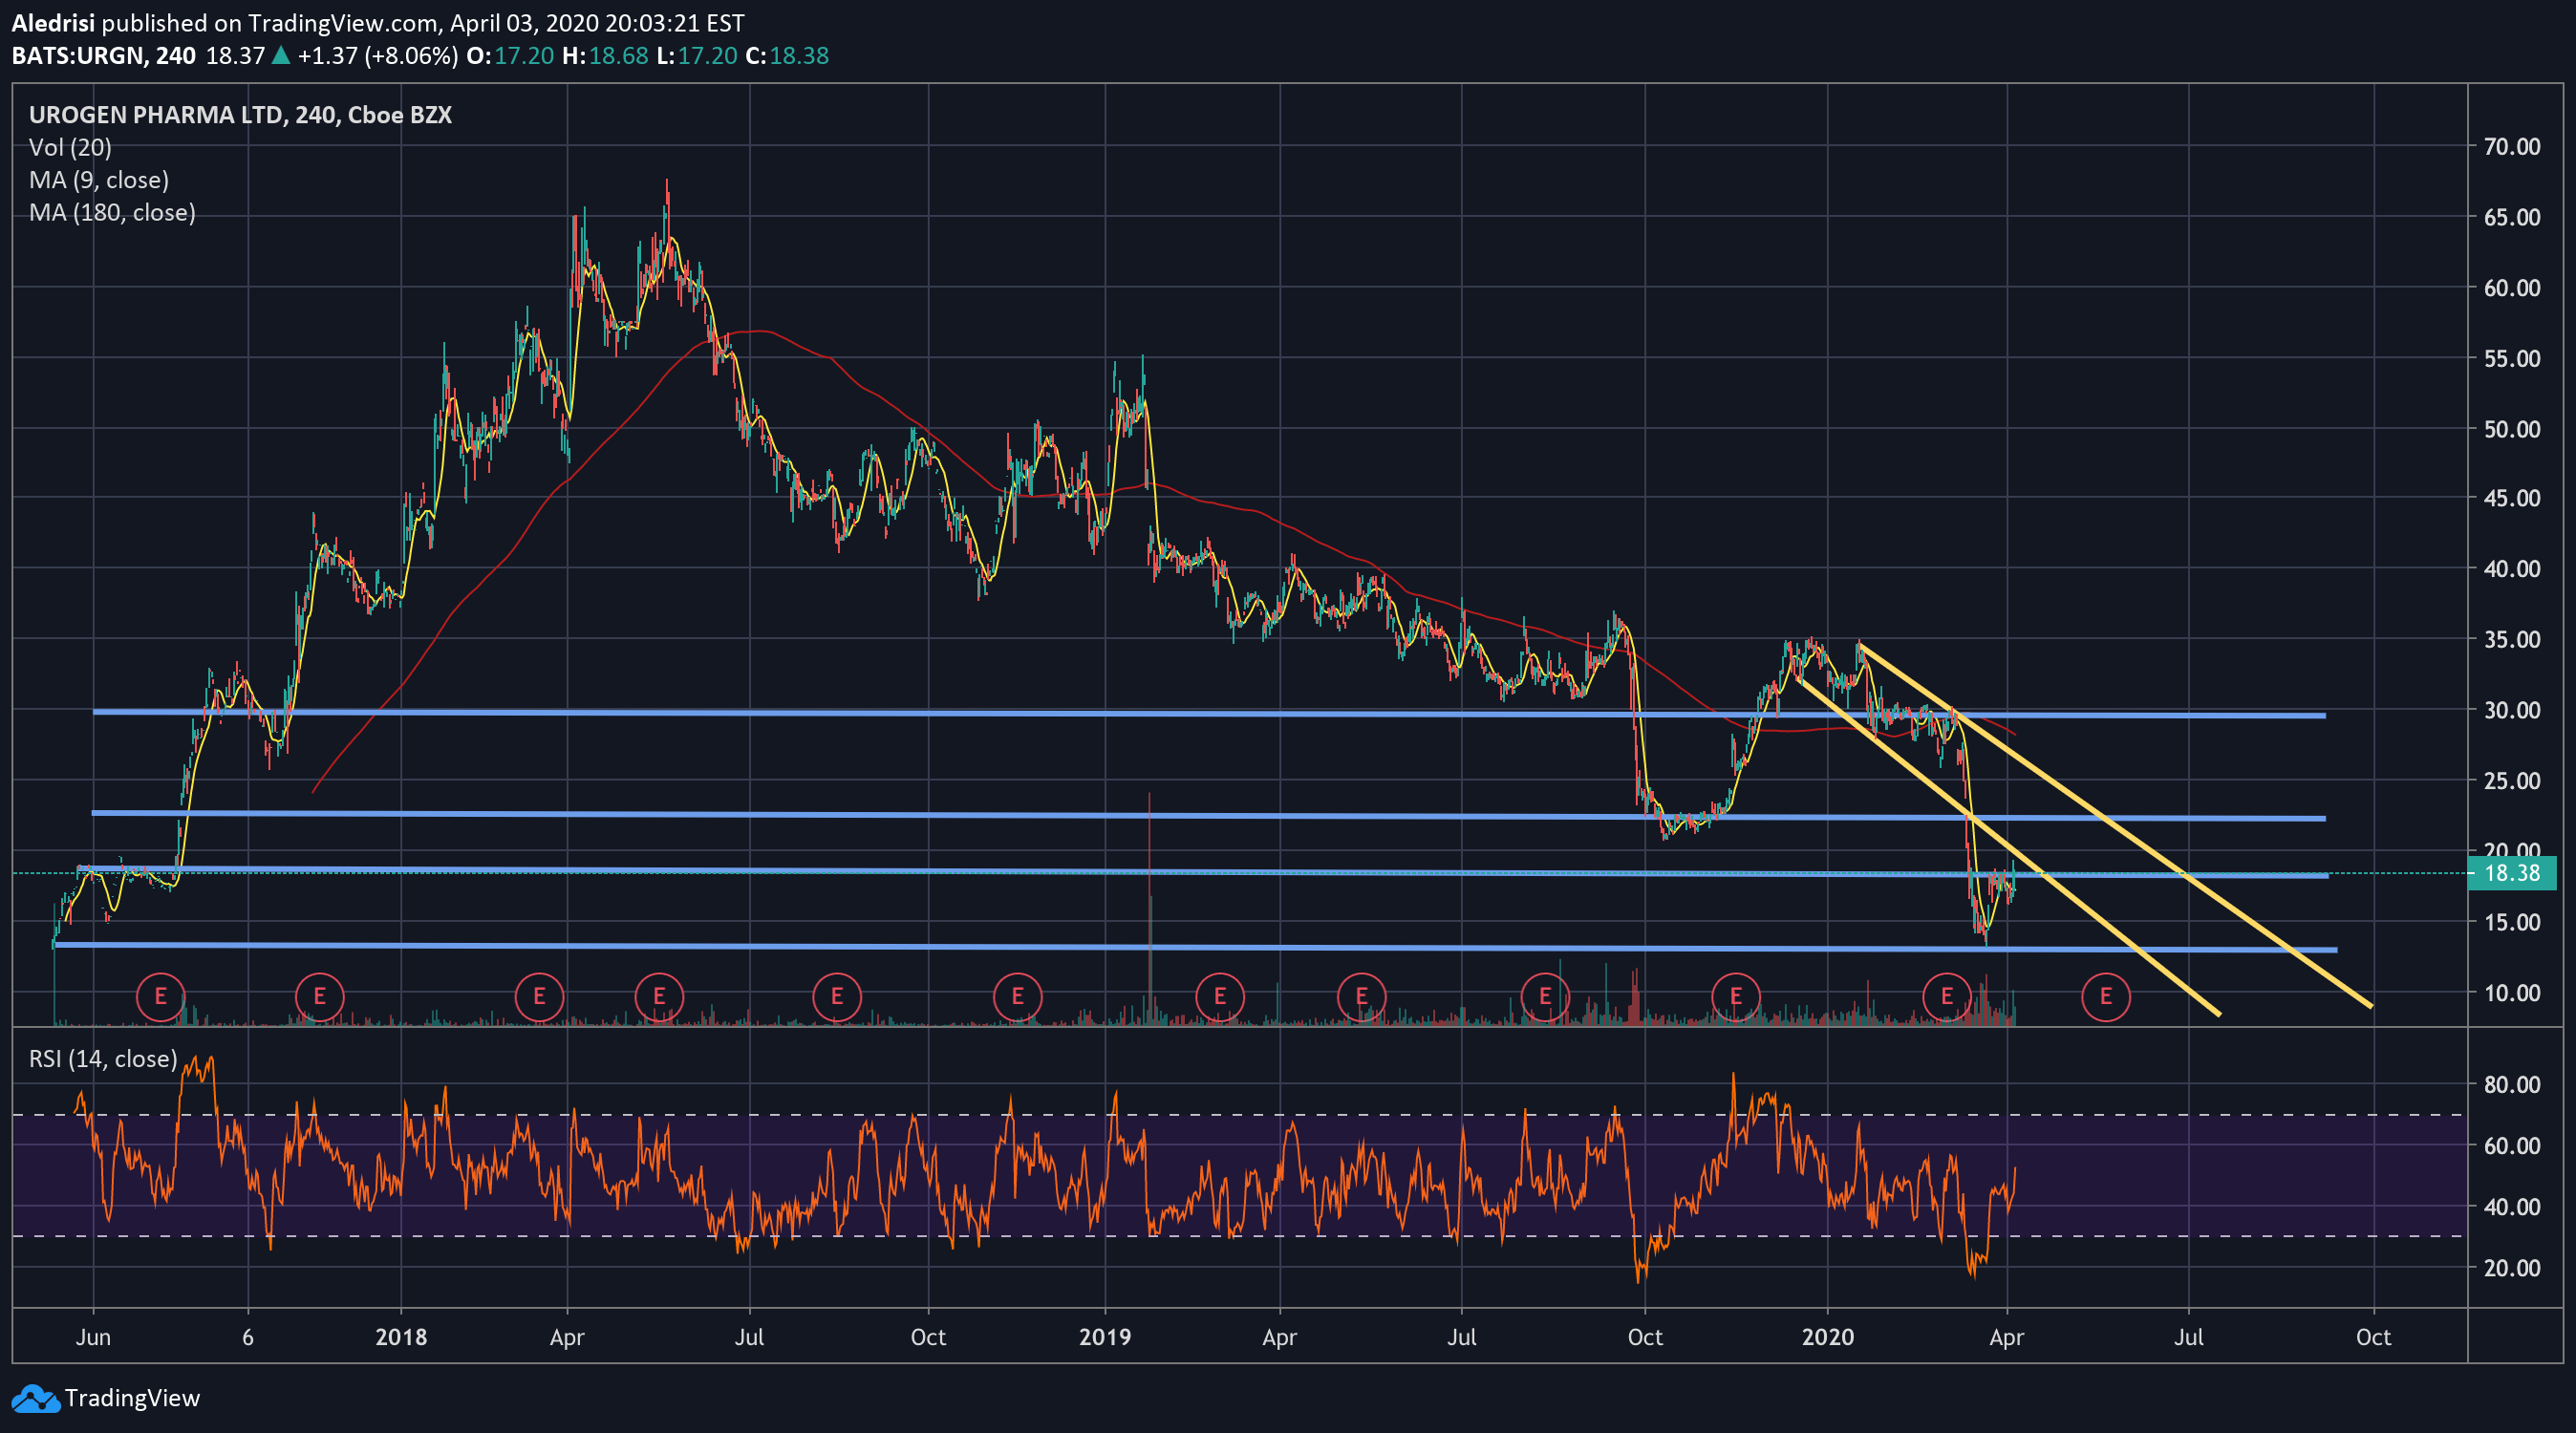Open the Aledrisi author name link
The height and width of the screenshot is (1433, 2576).
(x=52, y=22)
